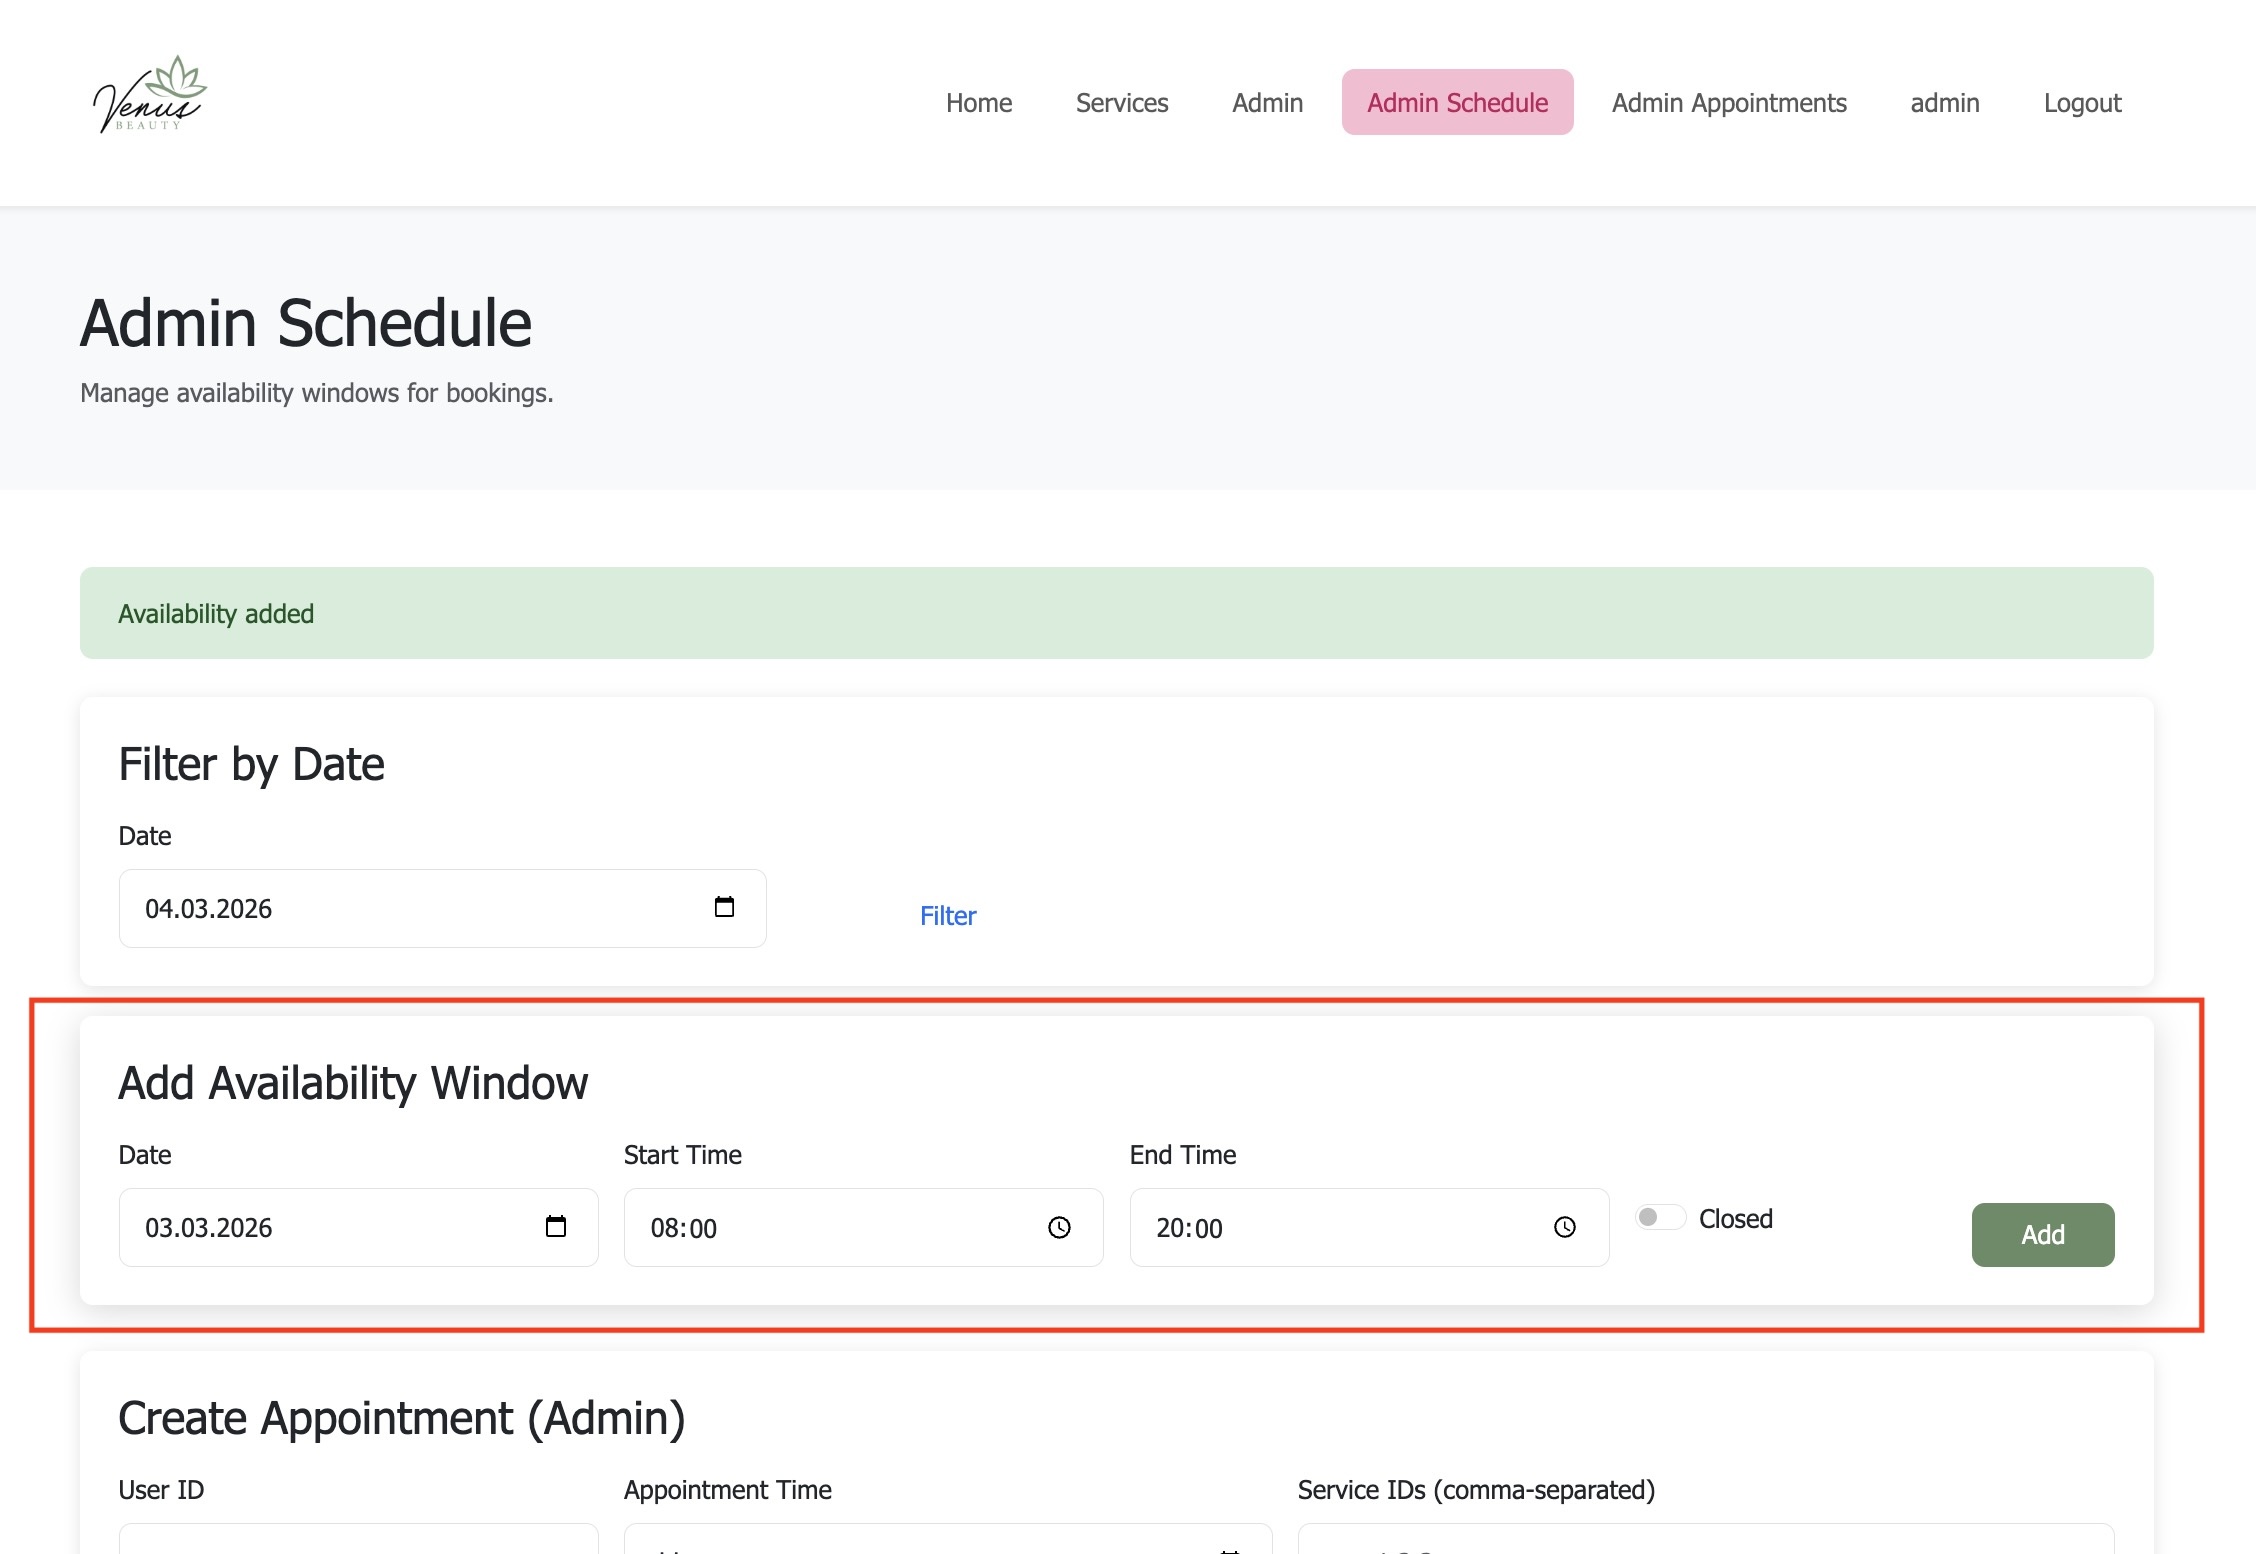Open the Filter by Date calendar picker icon
2256x1554 pixels.
724,907
